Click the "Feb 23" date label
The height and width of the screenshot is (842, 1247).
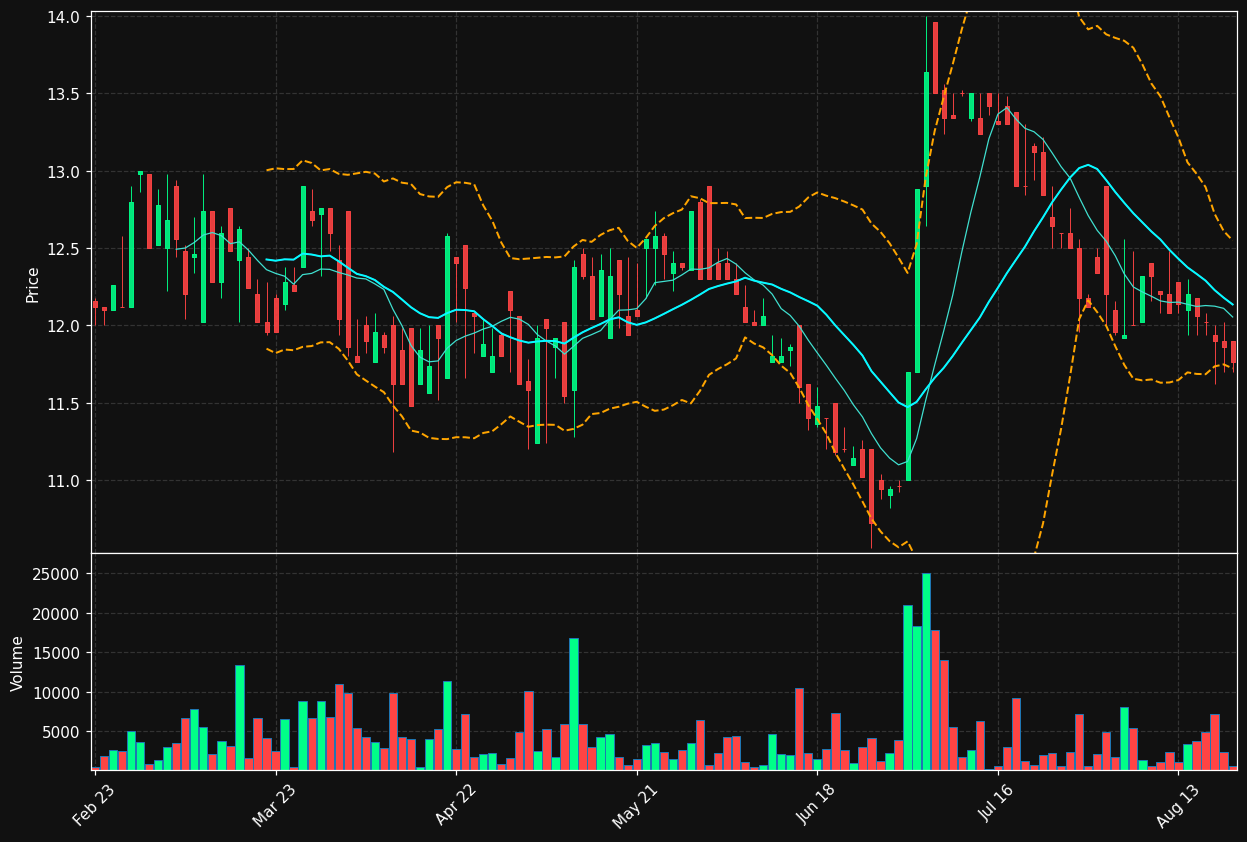click(x=93, y=804)
